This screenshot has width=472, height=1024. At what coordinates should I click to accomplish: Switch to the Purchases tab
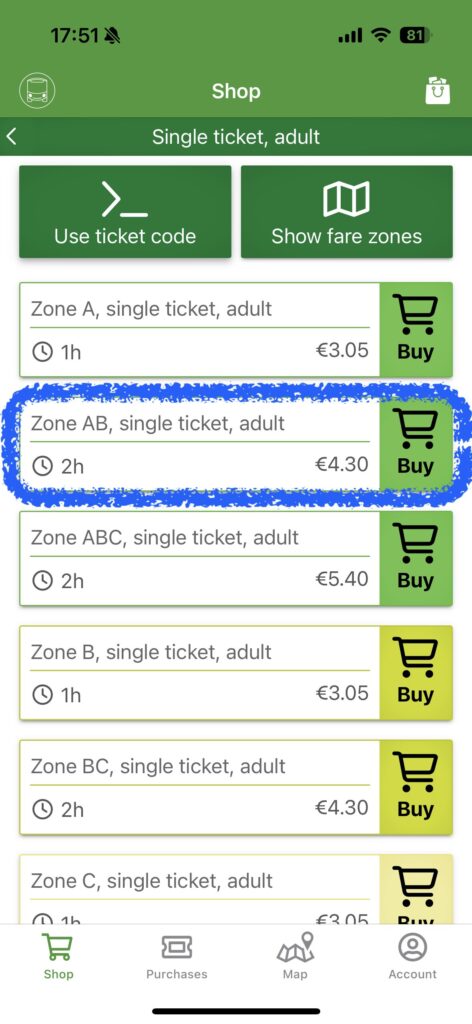coord(176,957)
